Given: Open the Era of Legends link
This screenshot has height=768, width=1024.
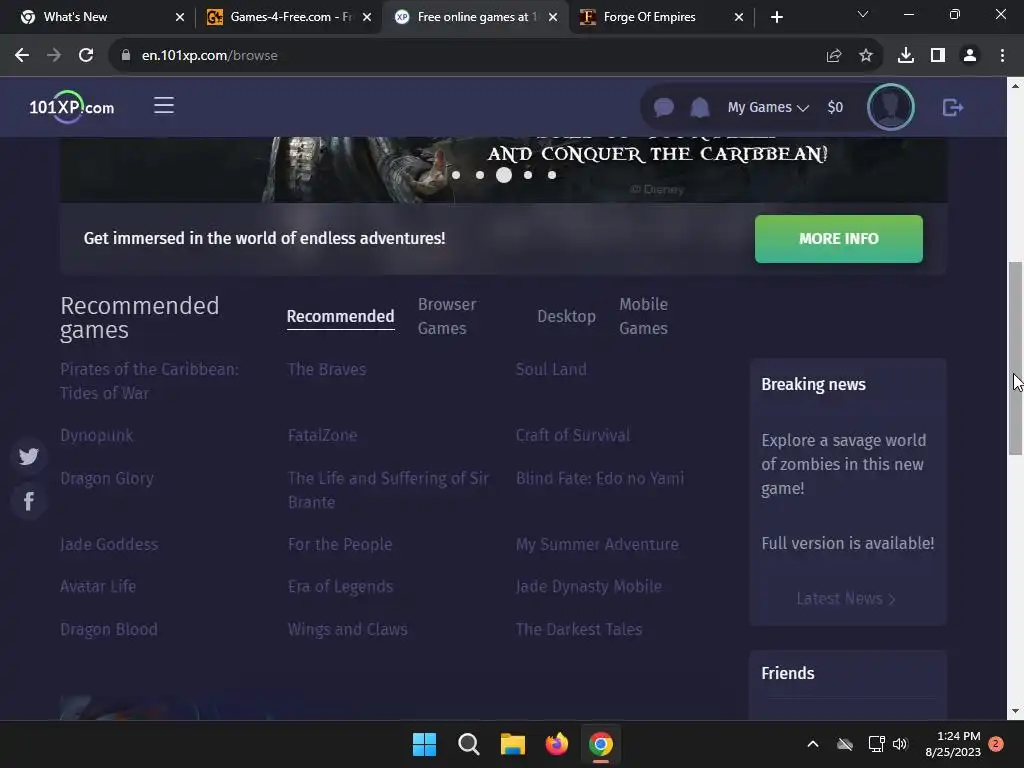Looking at the screenshot, I should point(340,586).
